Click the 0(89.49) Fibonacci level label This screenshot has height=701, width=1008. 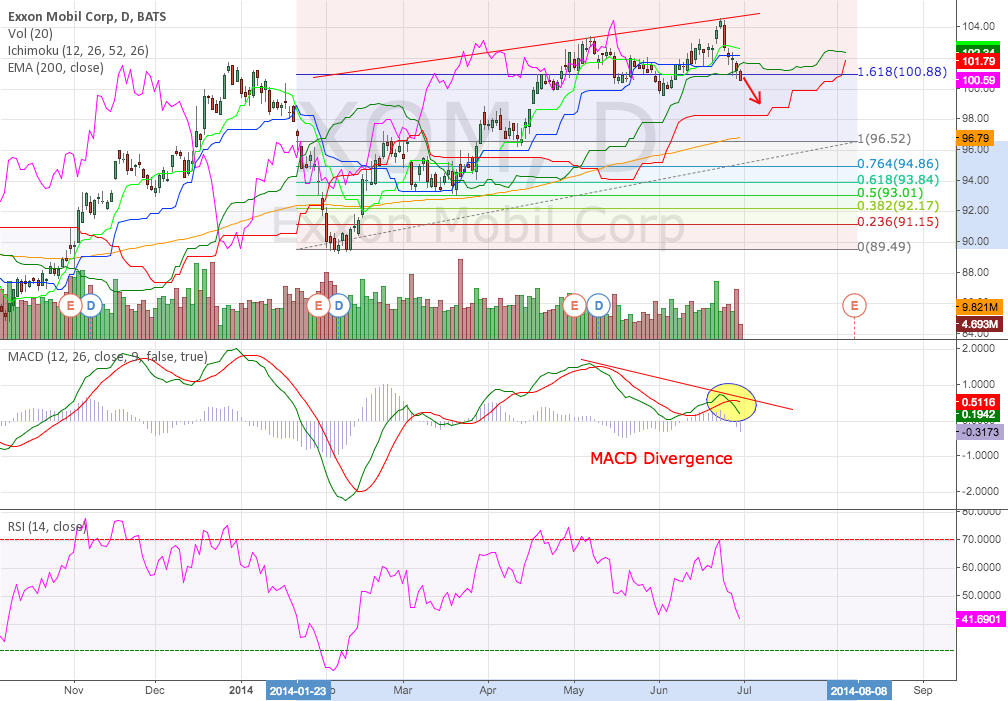click(884, 247)
